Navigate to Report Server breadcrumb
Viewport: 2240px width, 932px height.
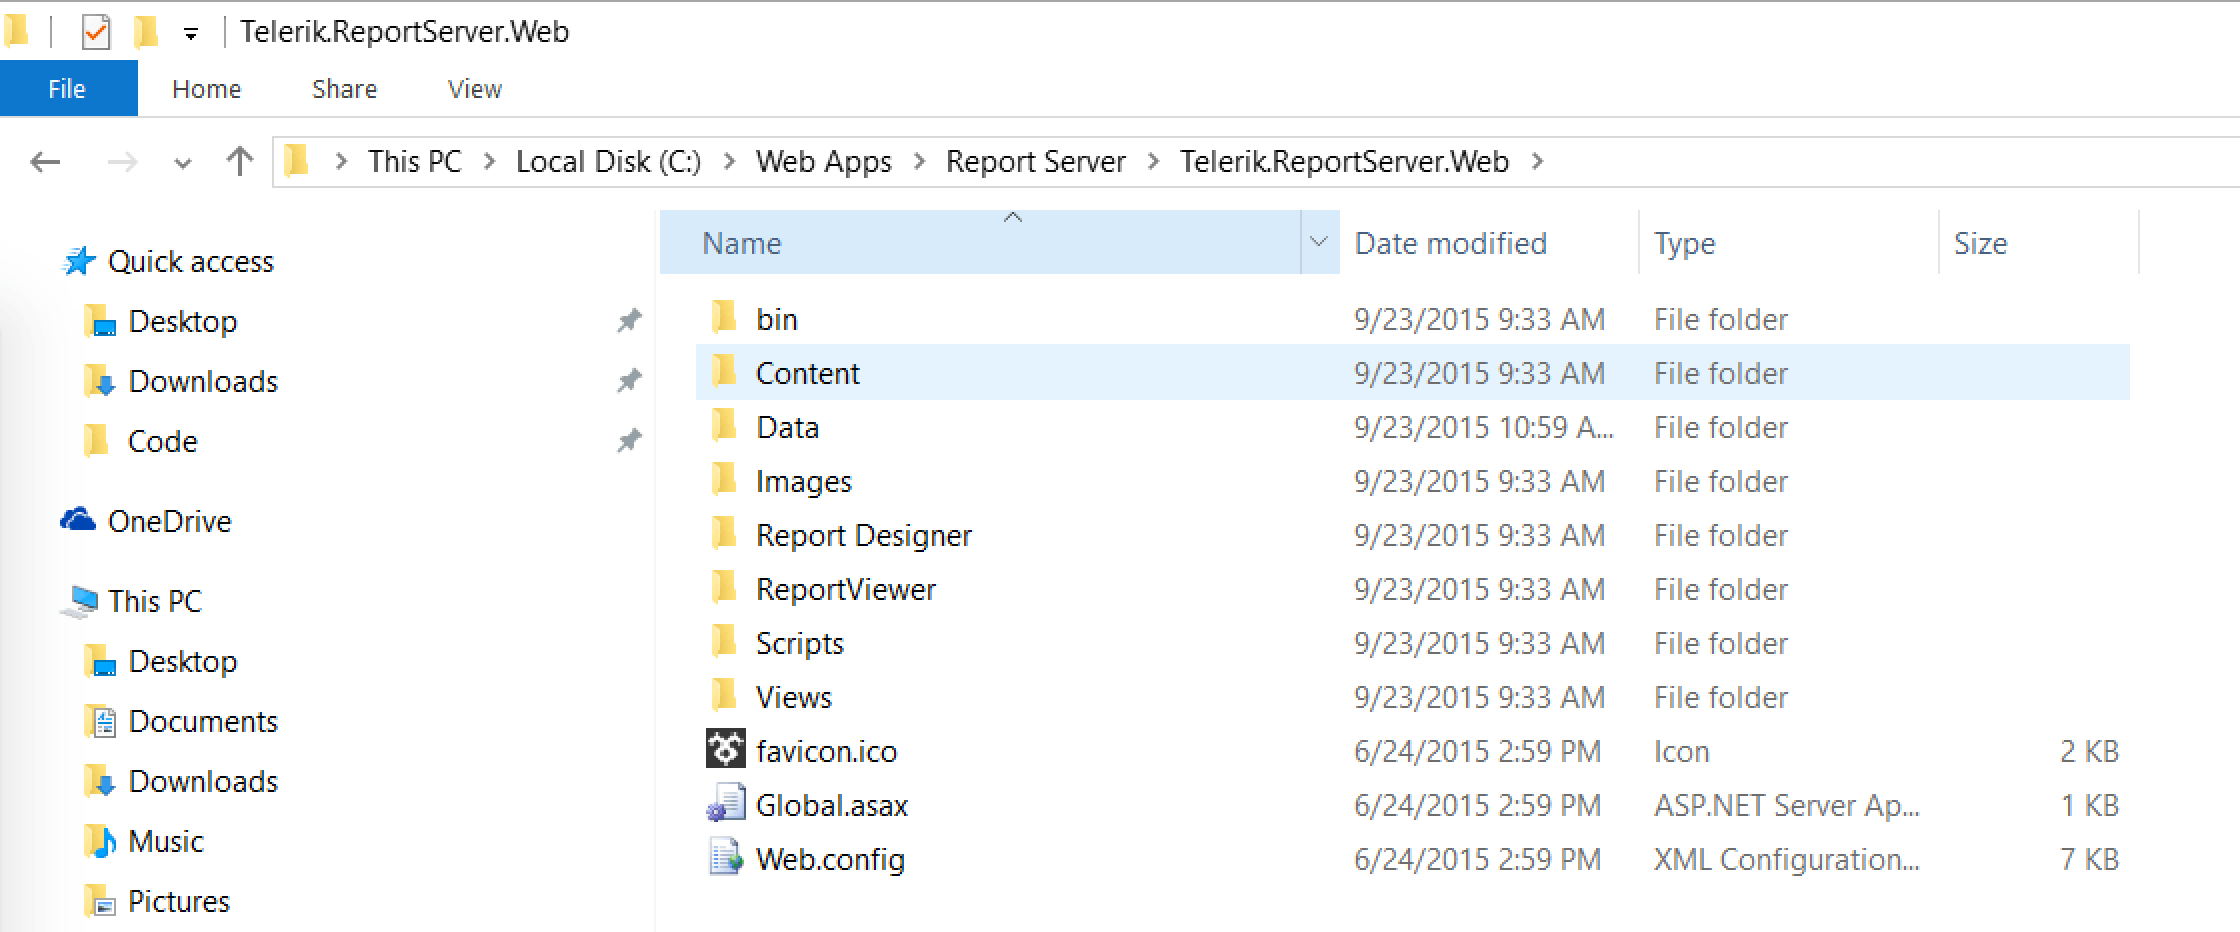tap(1036, 161)
